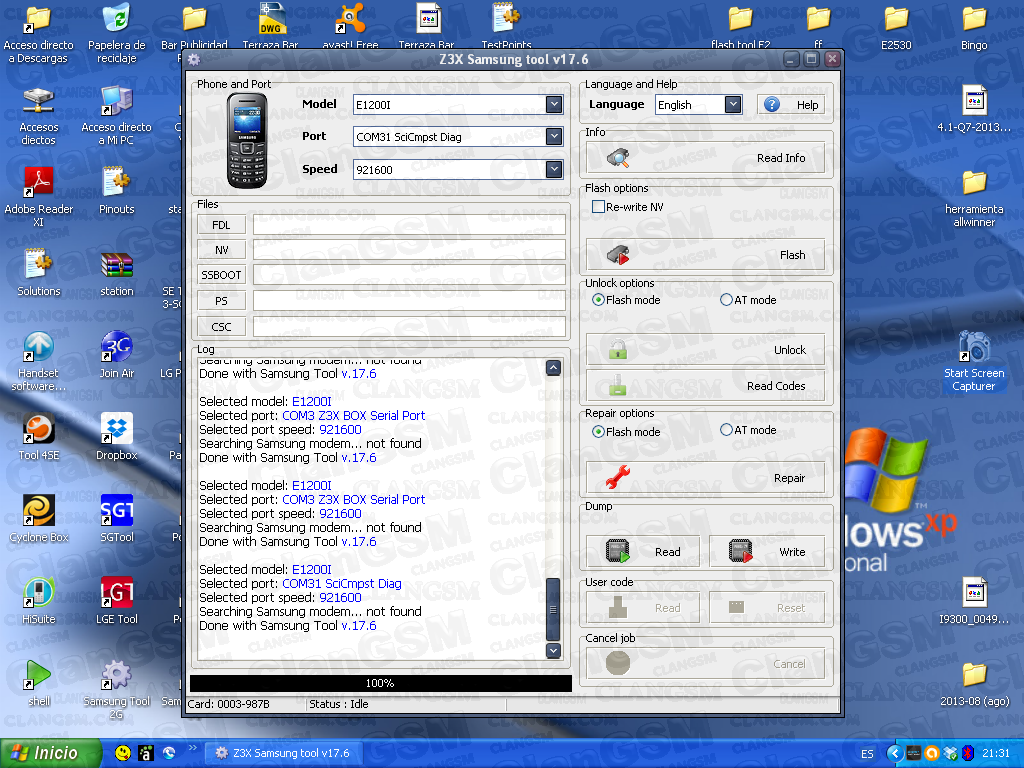1024x768 pixels.
Task: Expand the Model dropdown showing E1200I
Action: (554, 104)
